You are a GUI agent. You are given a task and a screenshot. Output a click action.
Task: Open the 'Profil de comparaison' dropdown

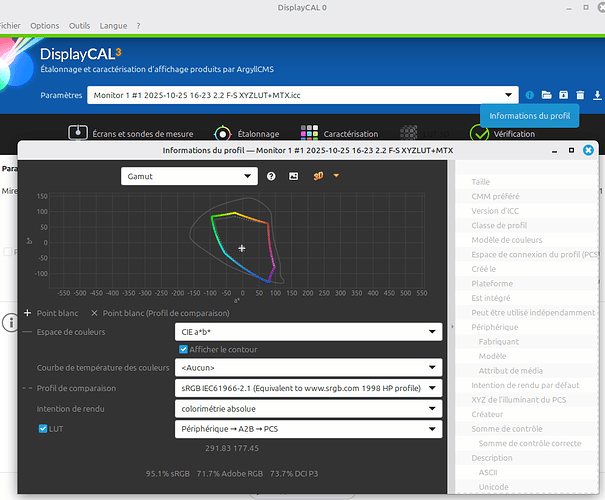tap(306, 388)
